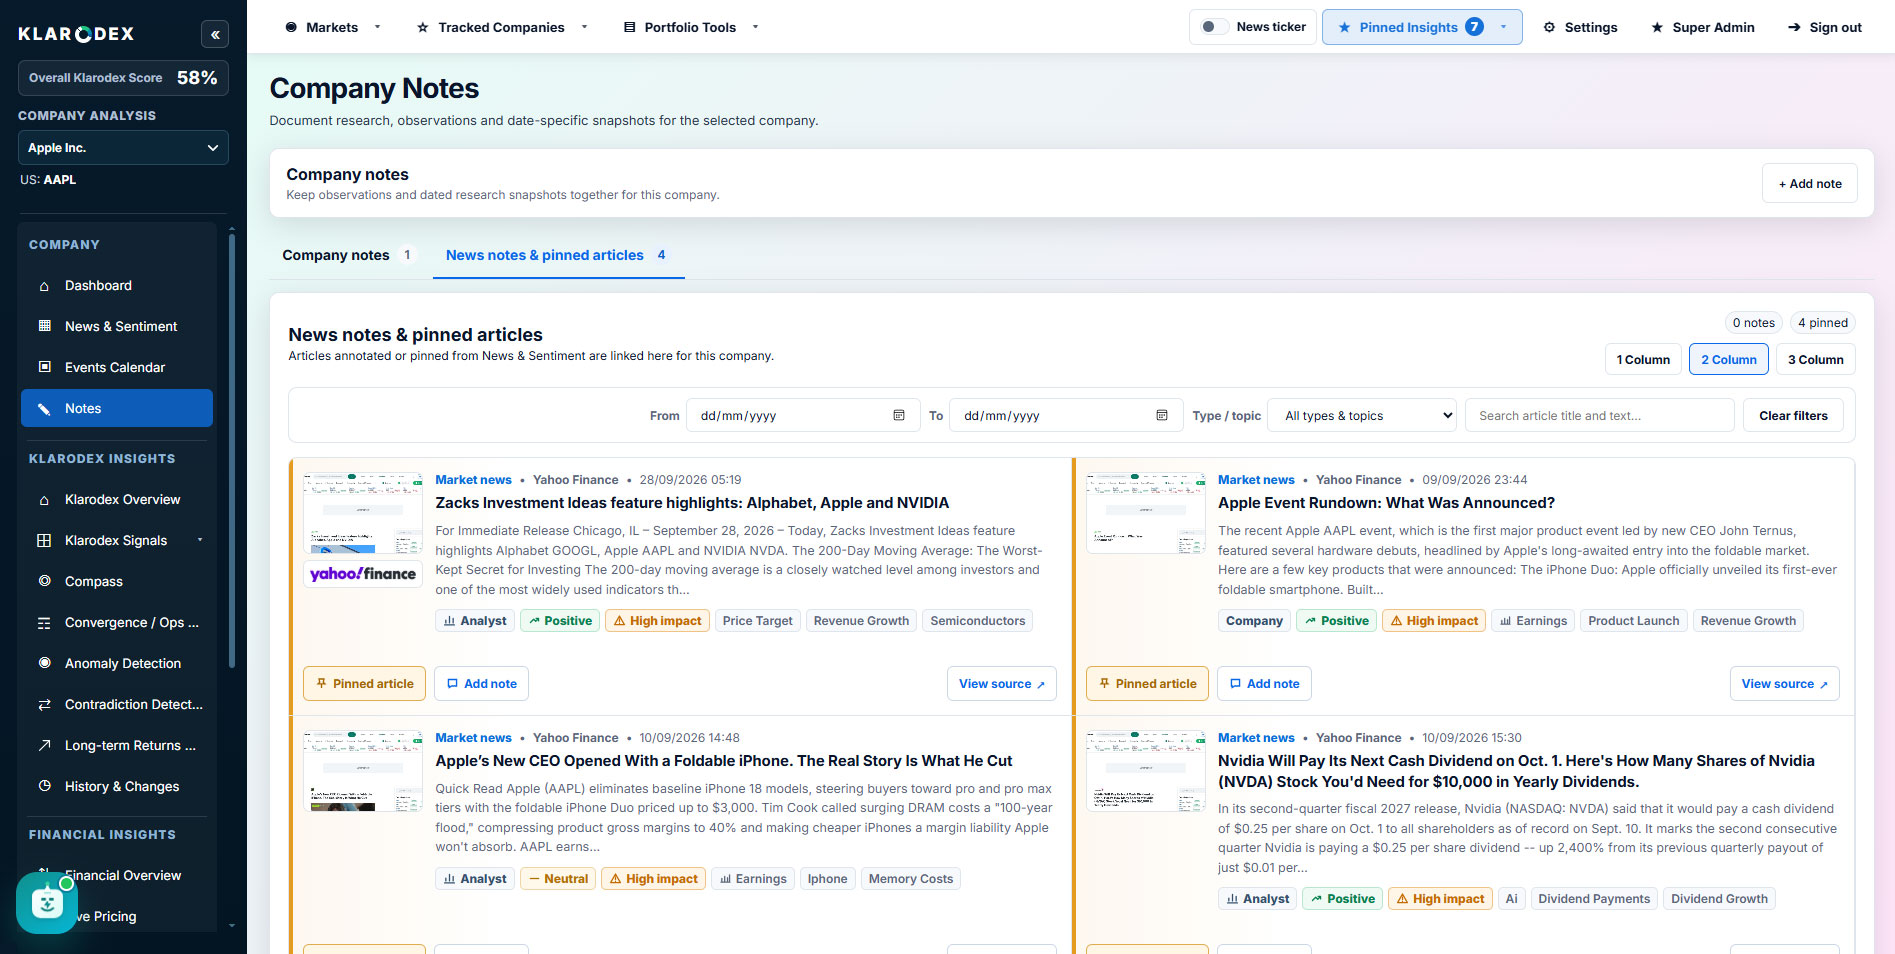Viewport: 1895px width, 954px height.
Task: Switch to 1 Column layout
Action: point(1643,360)
